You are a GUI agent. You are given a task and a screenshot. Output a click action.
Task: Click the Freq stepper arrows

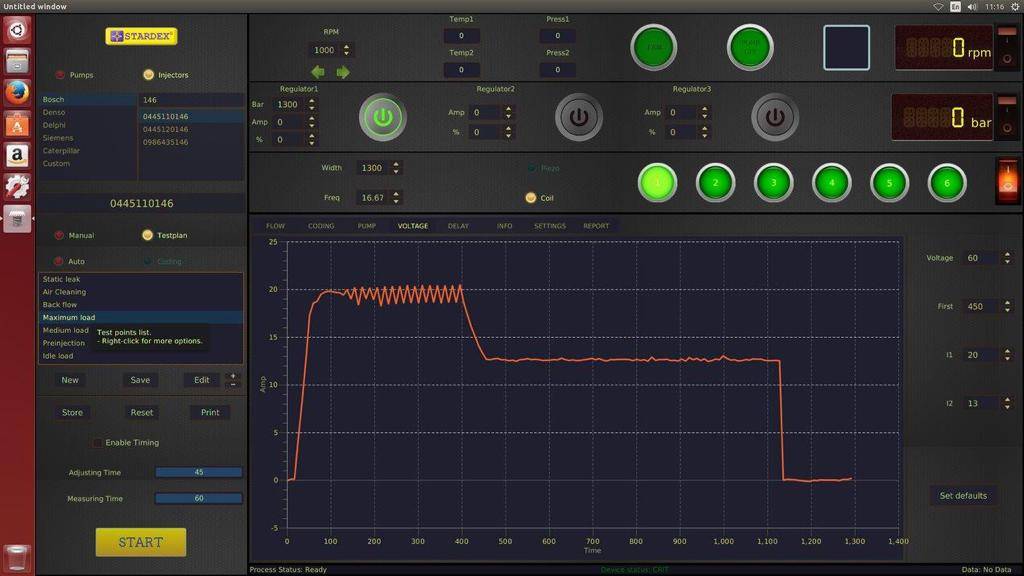point(396,197)
